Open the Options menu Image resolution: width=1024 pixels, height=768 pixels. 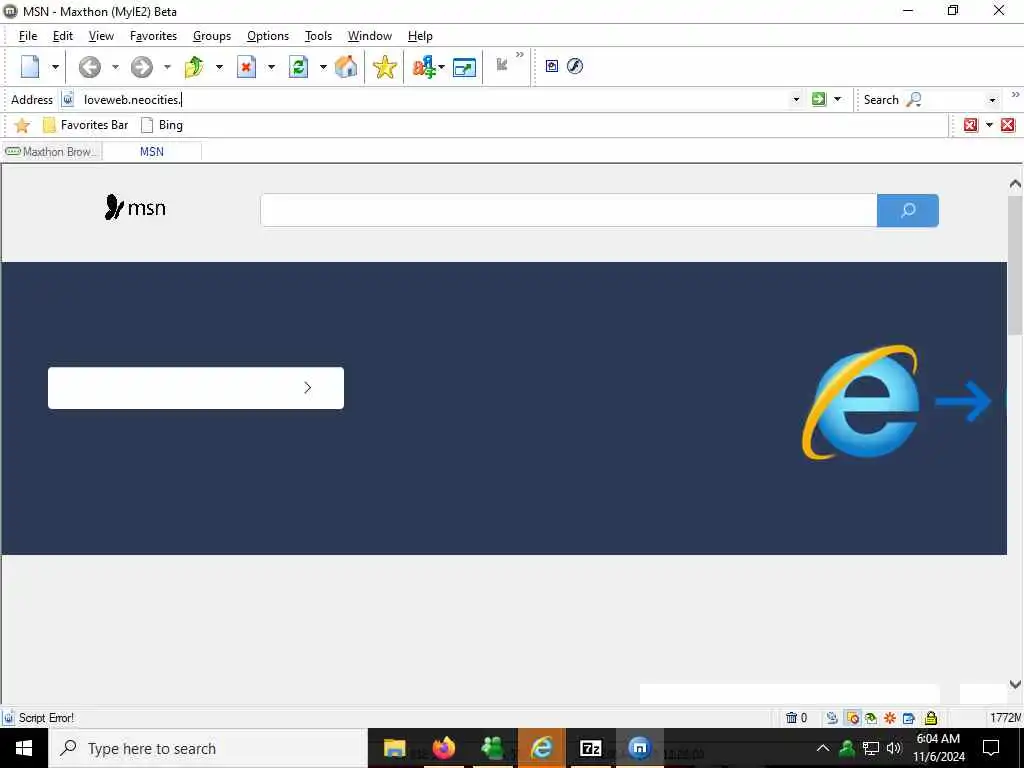(x=268, y=36)
